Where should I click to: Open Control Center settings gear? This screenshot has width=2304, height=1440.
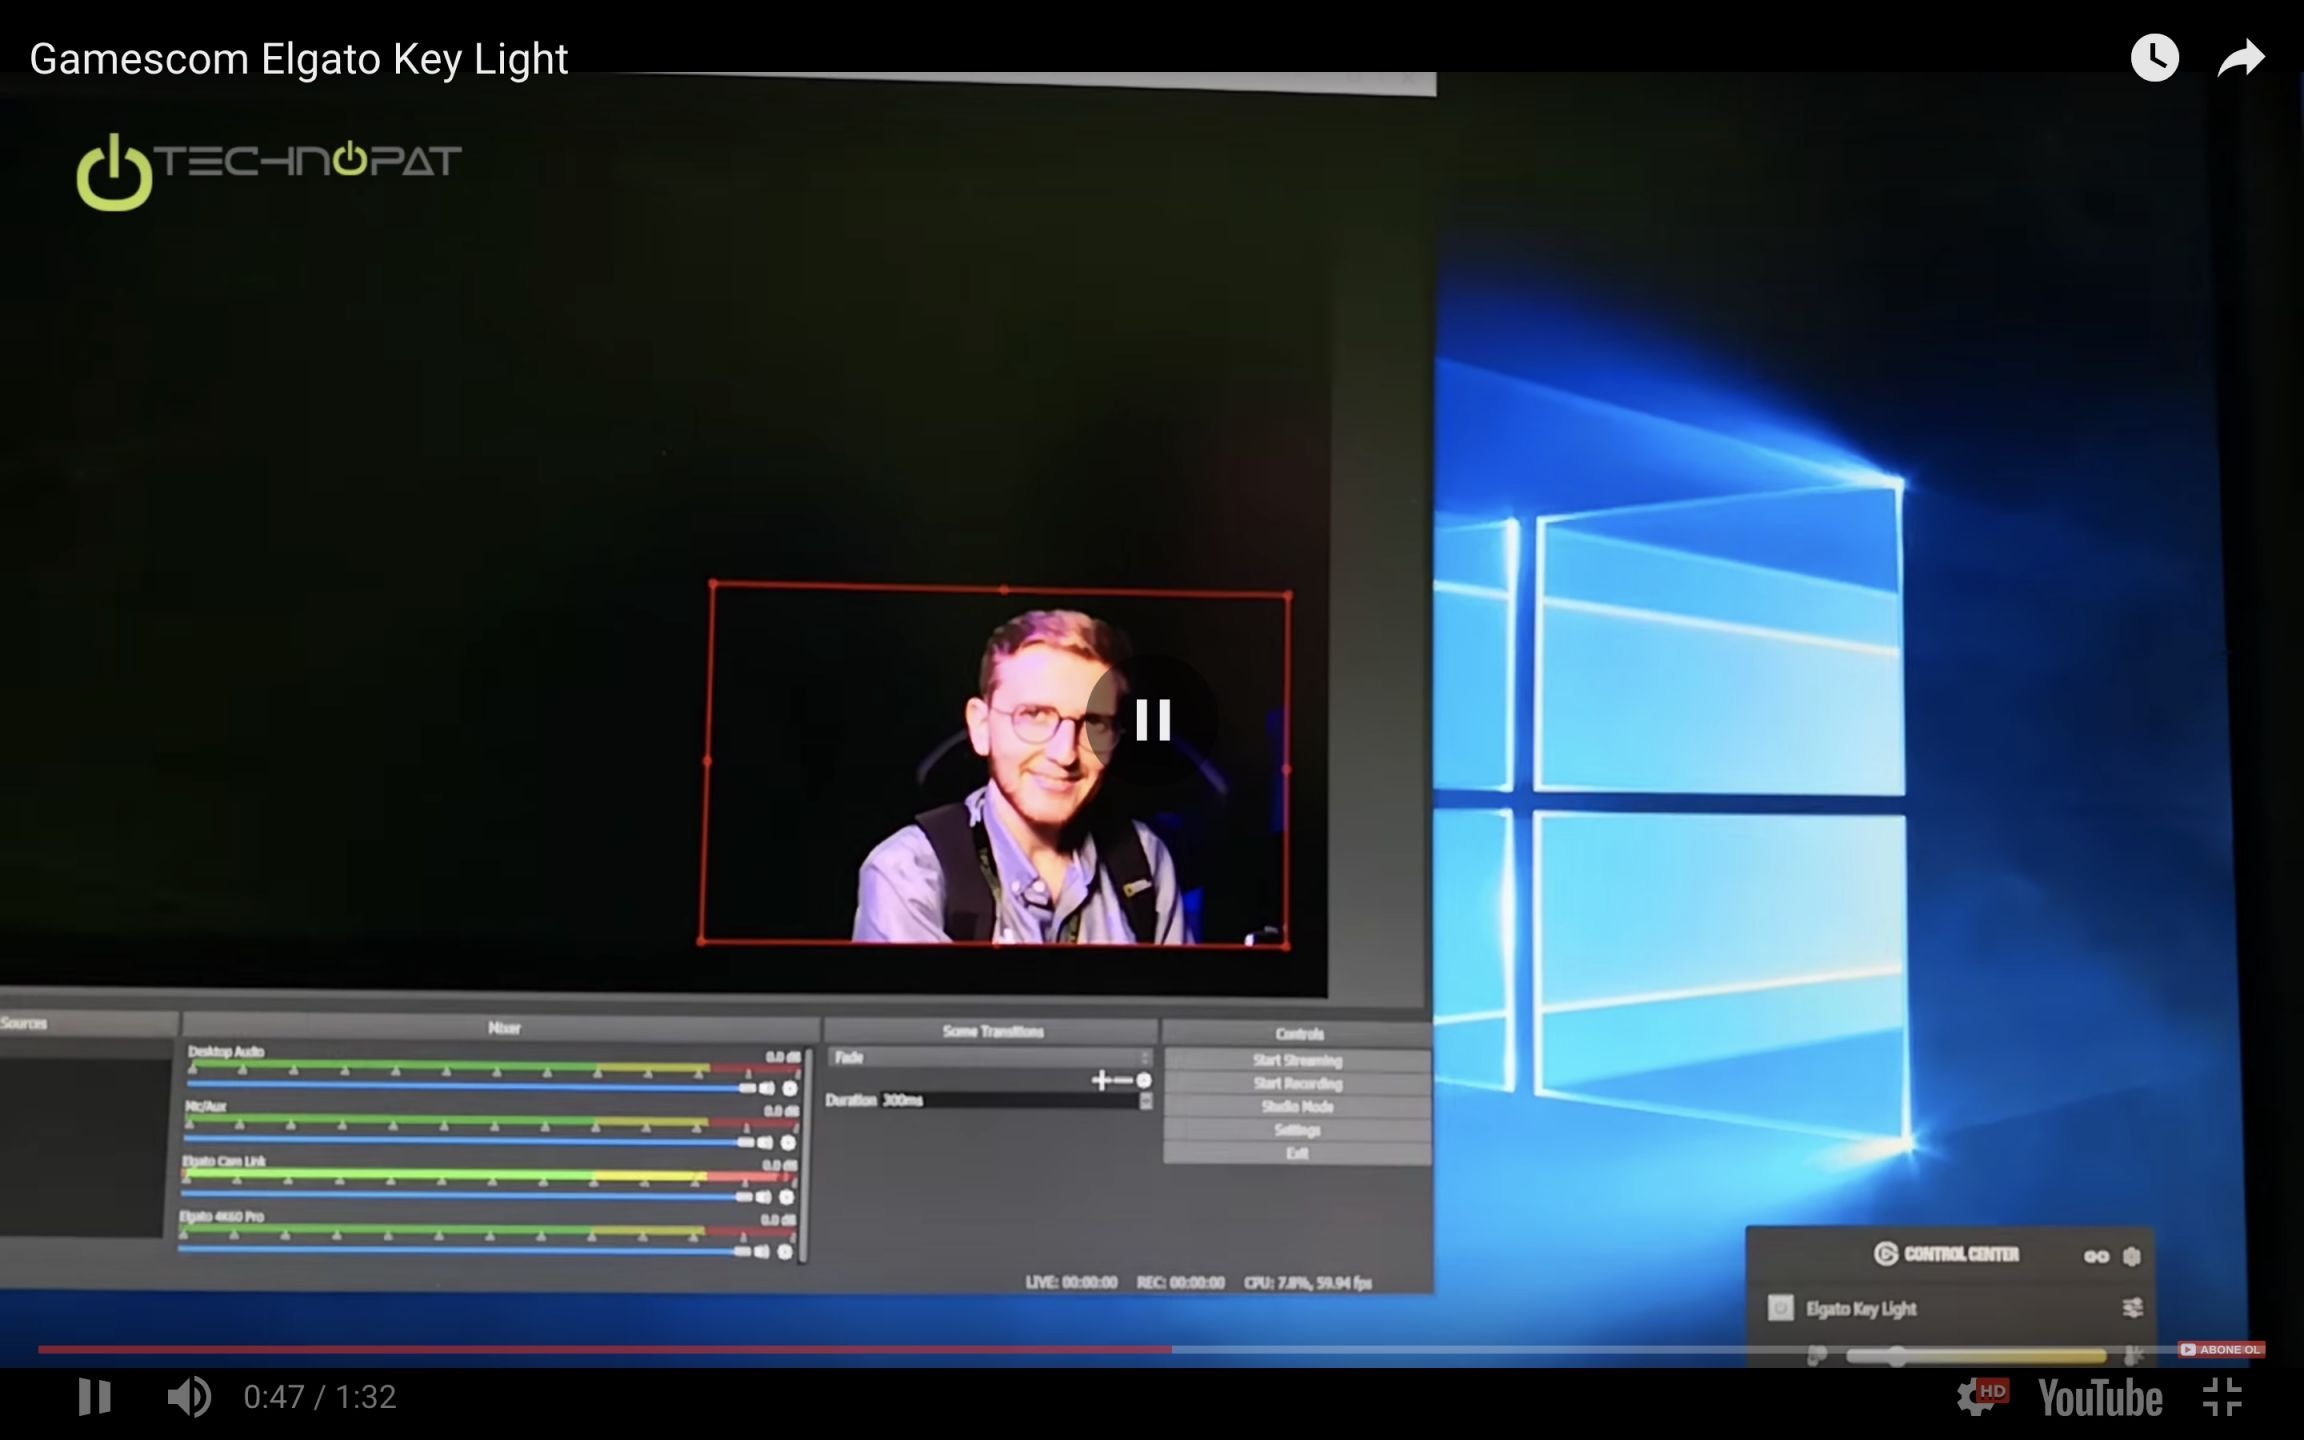coord(2131,1256)
